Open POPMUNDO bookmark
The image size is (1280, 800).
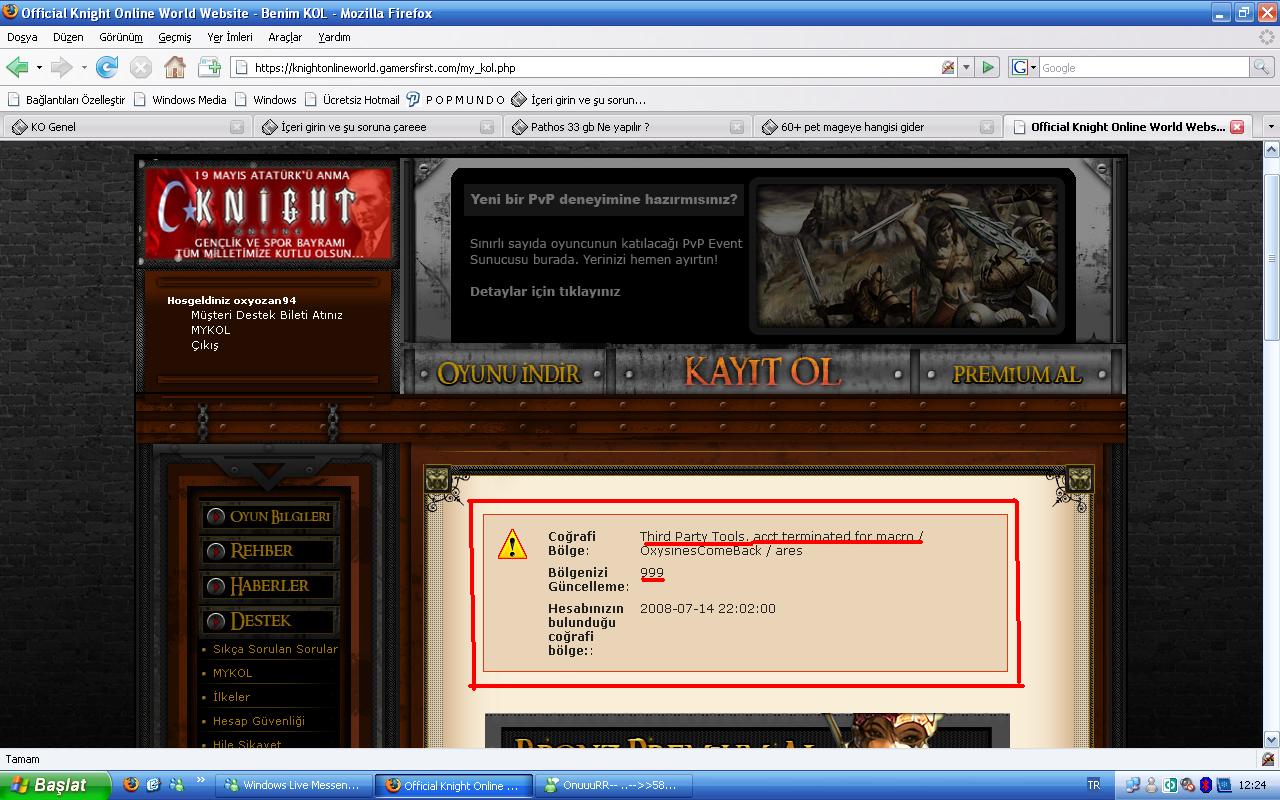[457, 100]
